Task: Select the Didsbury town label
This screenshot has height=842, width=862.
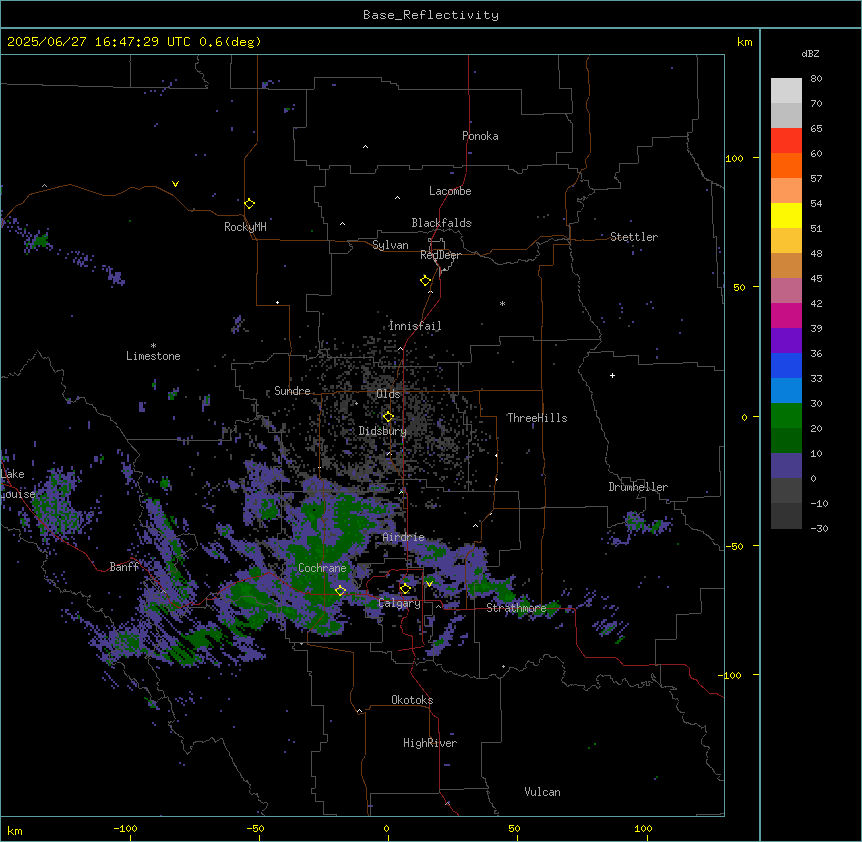Action: pos(383,431)
